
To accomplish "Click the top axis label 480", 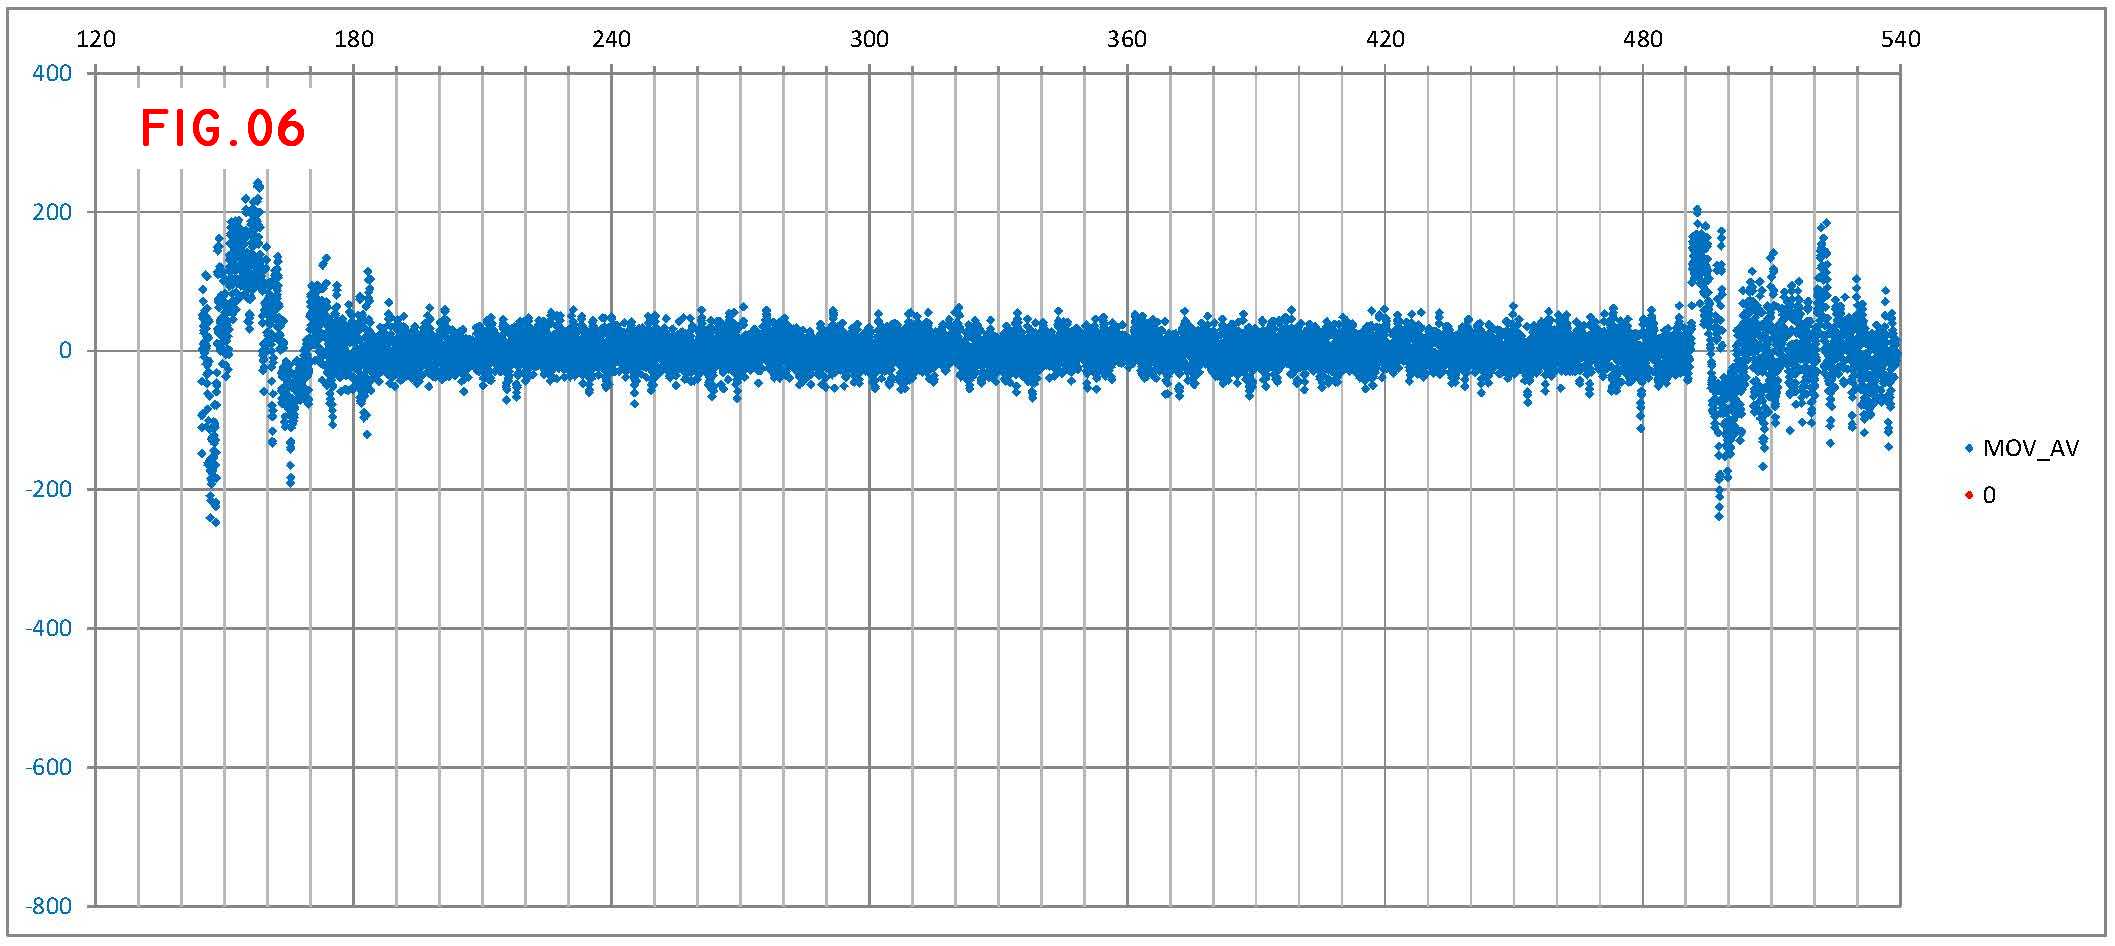I will click(1643, 39).
